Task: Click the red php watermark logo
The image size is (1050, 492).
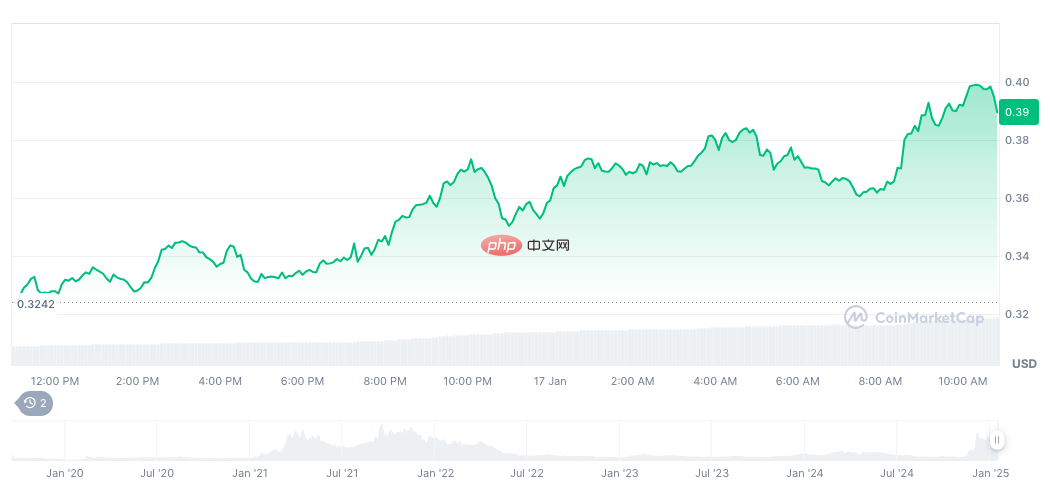Action: click(501, 245)
